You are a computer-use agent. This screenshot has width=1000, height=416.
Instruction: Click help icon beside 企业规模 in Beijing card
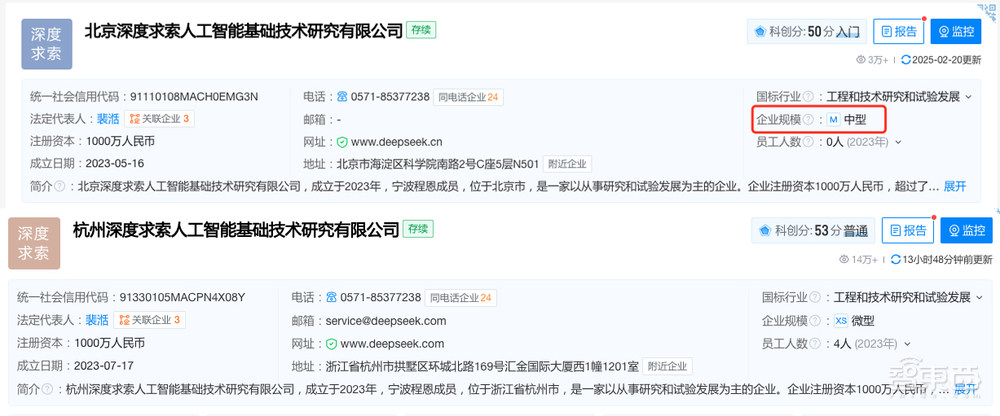pyautogui.click(x=808, y=119)
